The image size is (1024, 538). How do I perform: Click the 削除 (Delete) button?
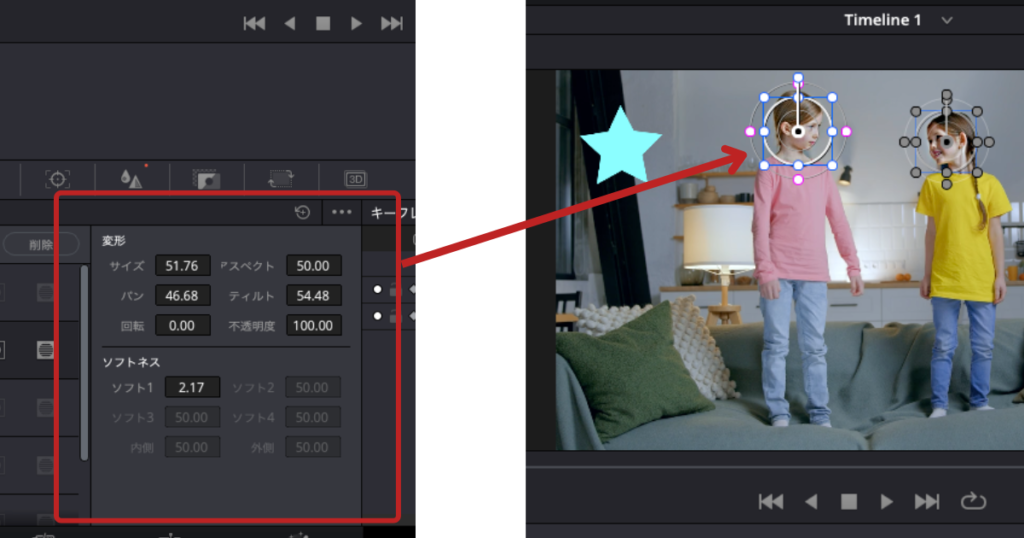point(41,243)
